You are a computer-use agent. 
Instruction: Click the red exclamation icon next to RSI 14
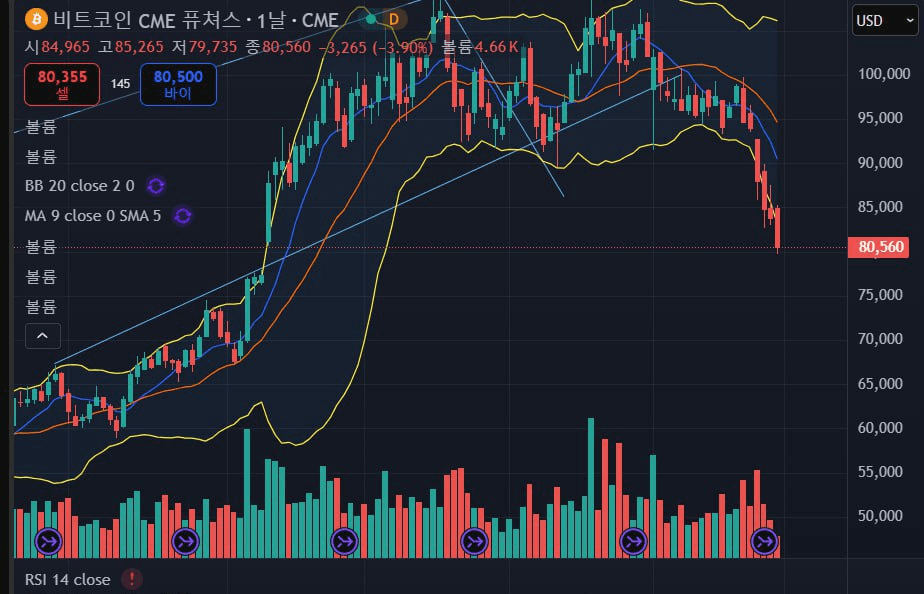(132, 579)
